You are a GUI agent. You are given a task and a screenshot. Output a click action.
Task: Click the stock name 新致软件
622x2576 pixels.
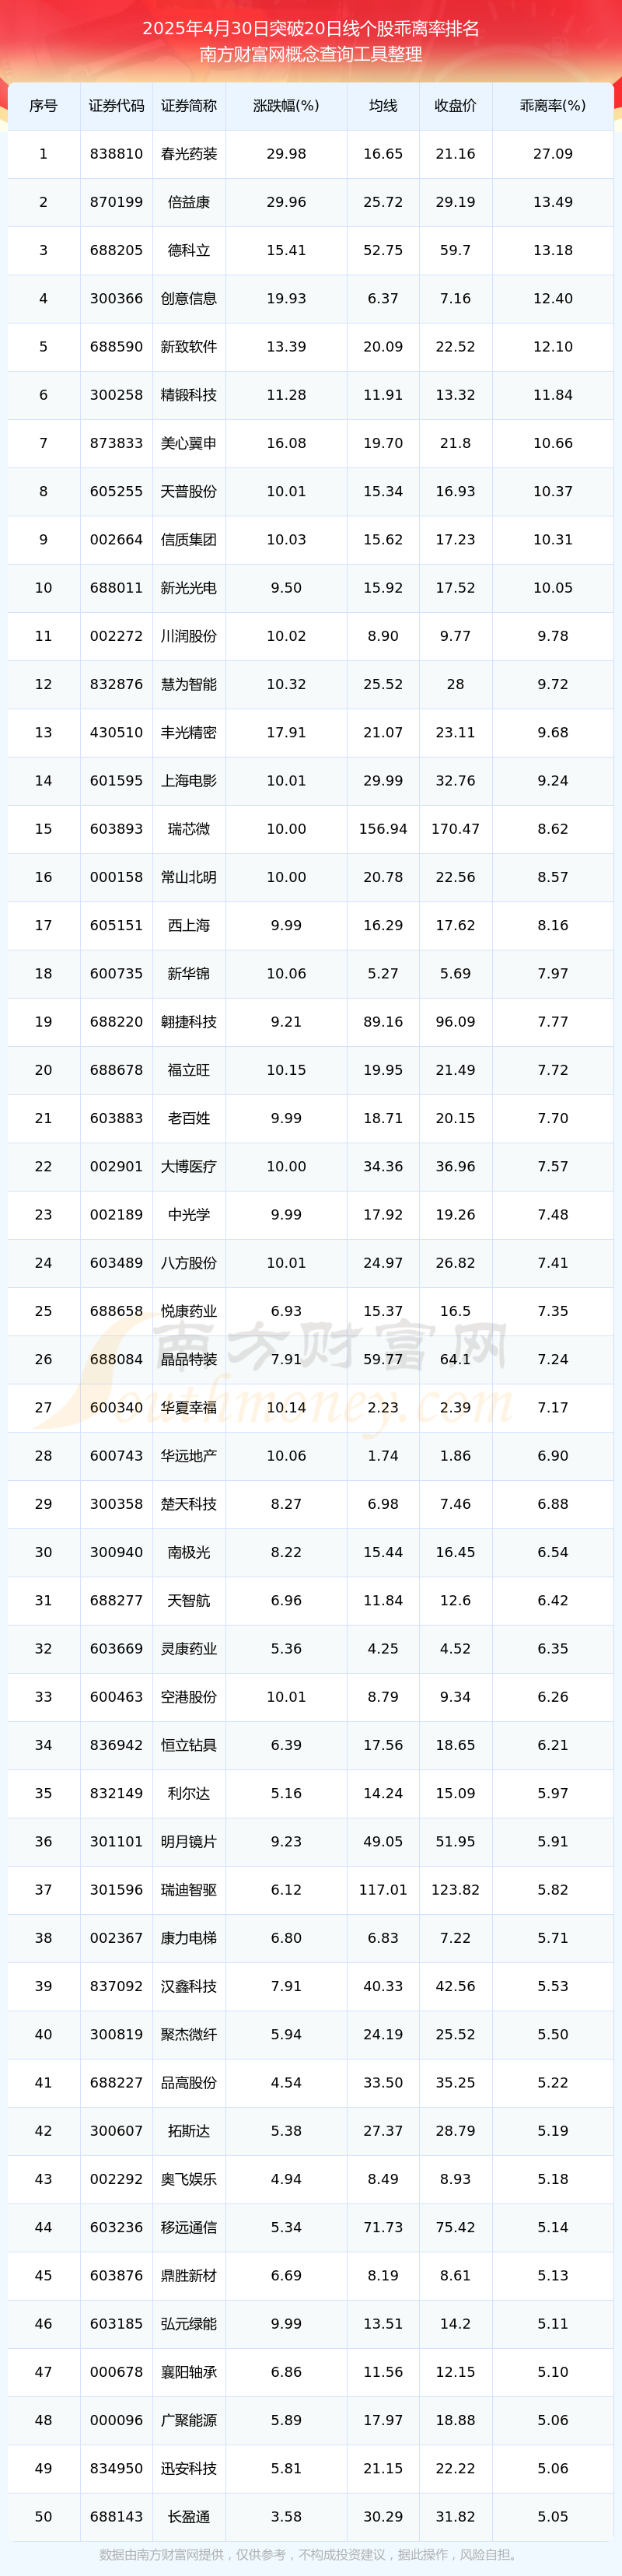[189, 347]
